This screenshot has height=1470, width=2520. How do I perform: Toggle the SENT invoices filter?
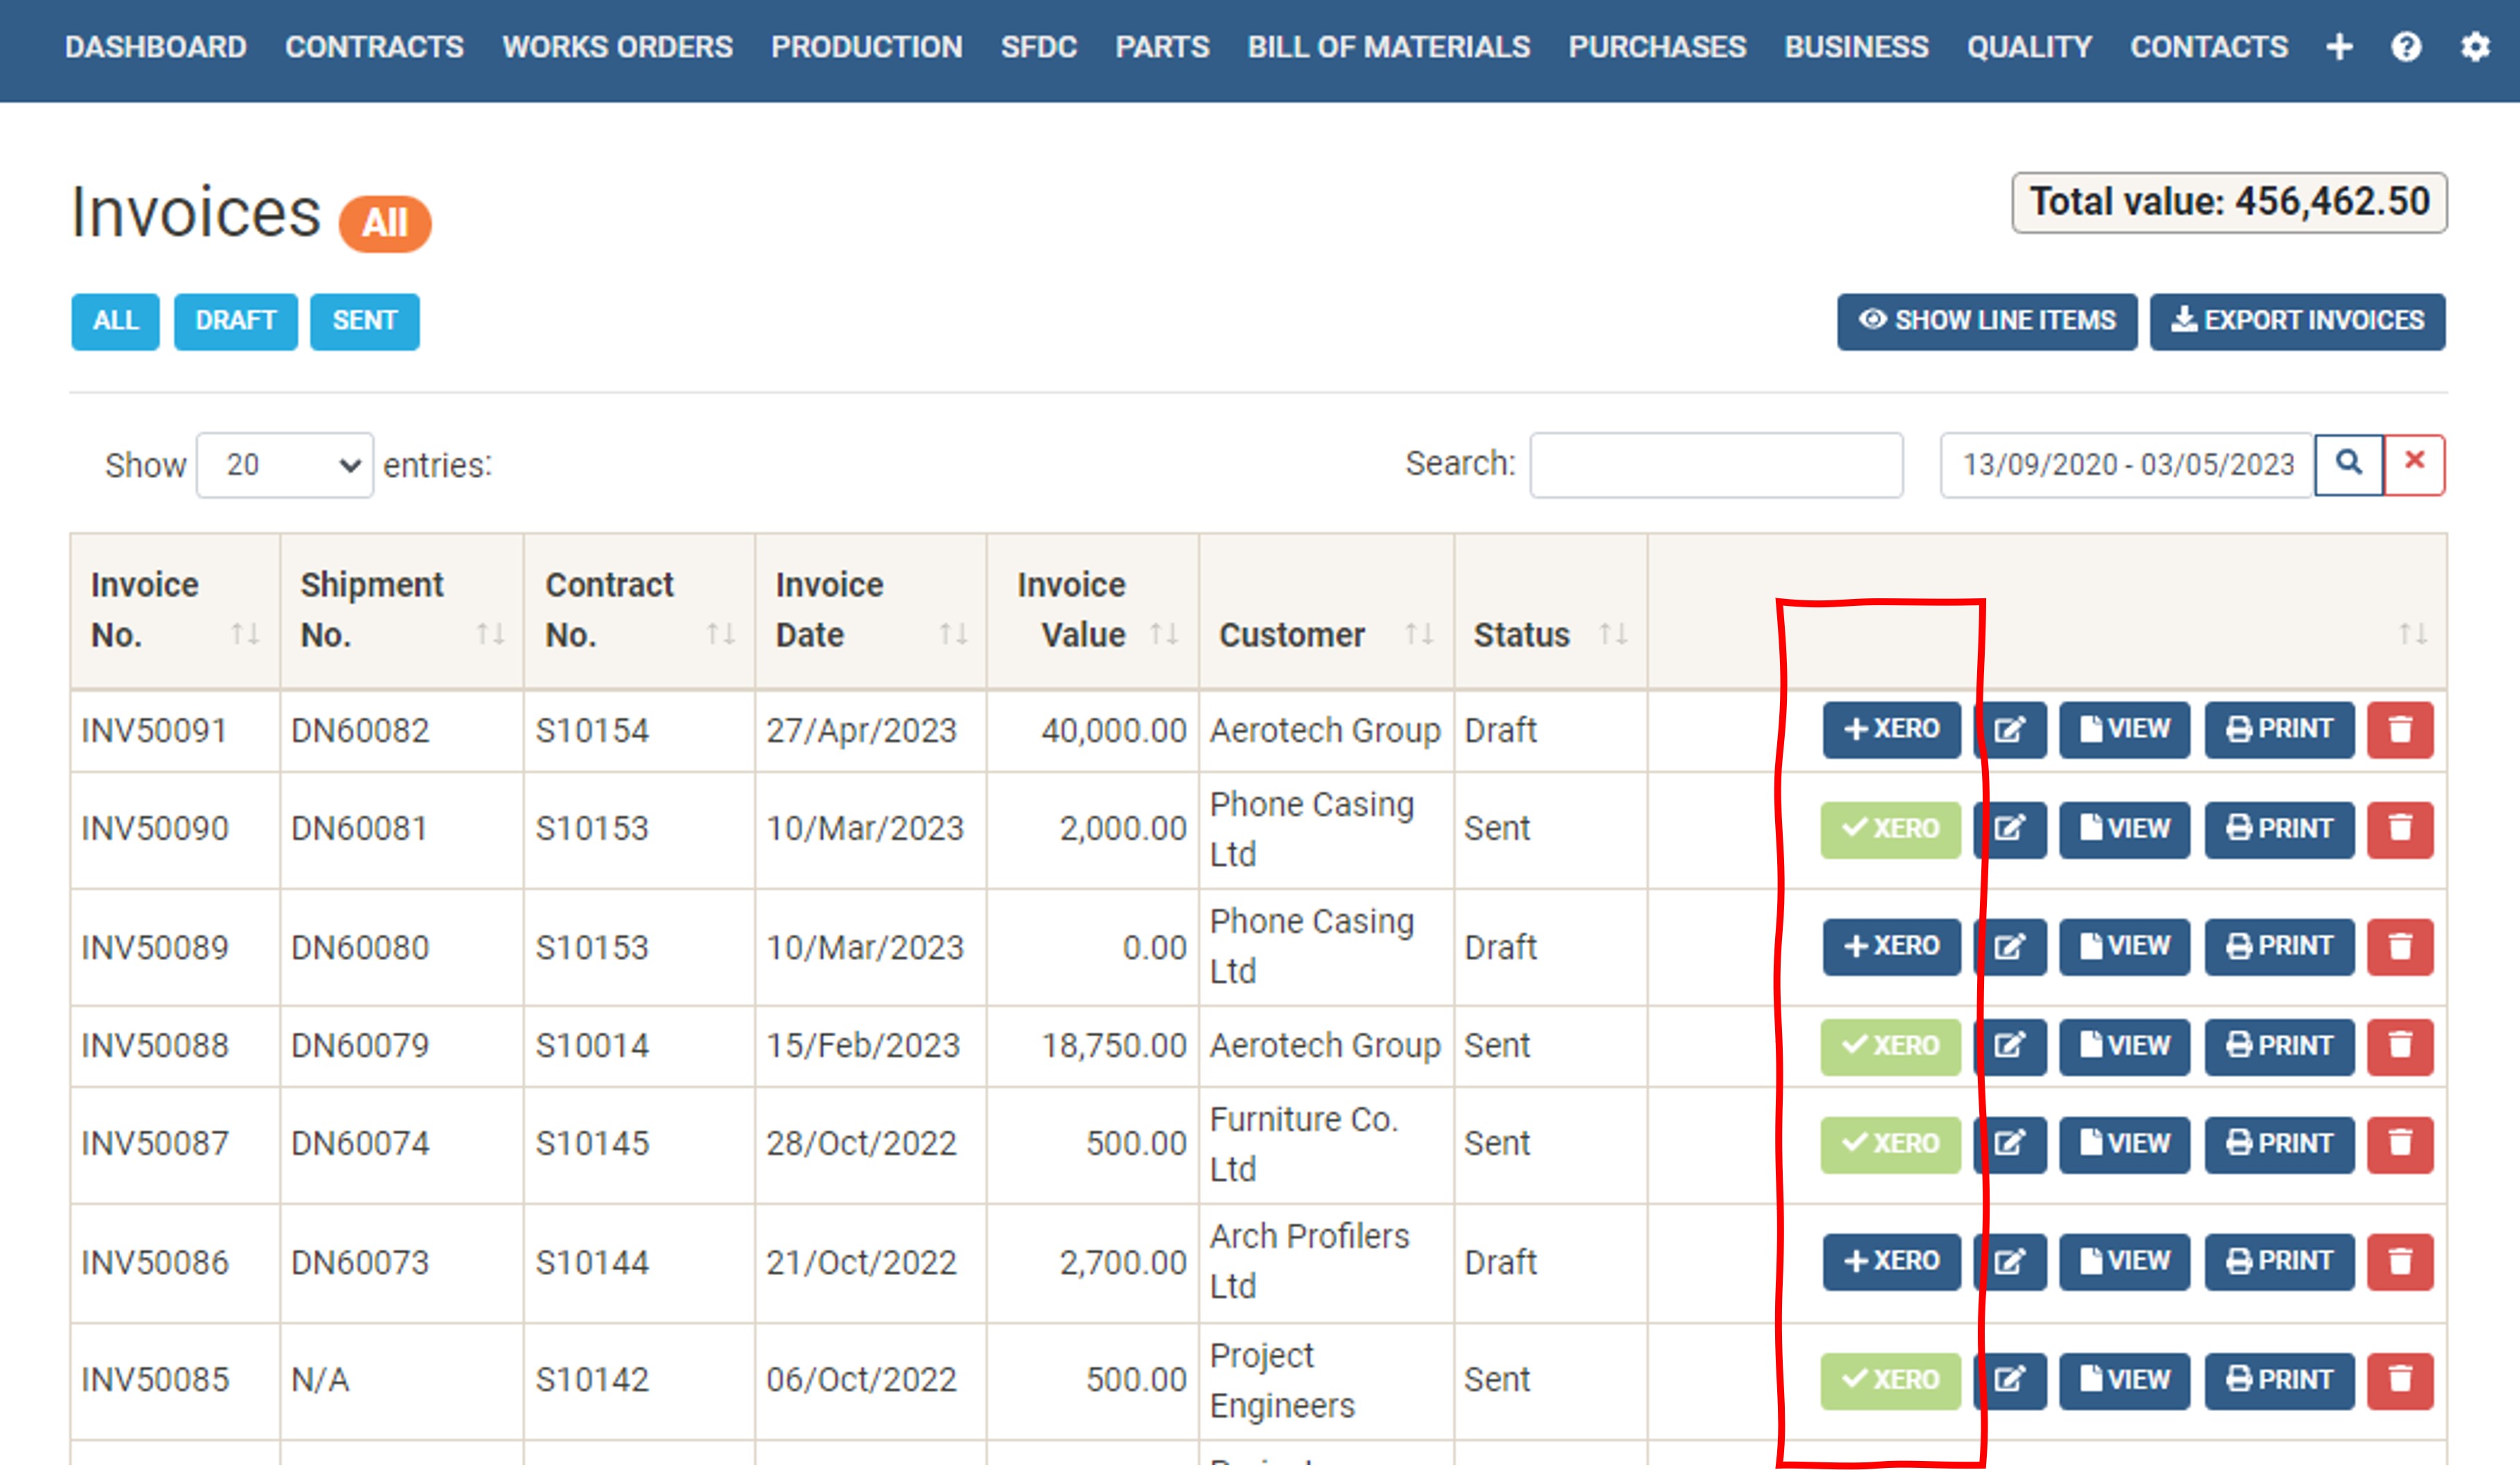click(x=365, y=321)
